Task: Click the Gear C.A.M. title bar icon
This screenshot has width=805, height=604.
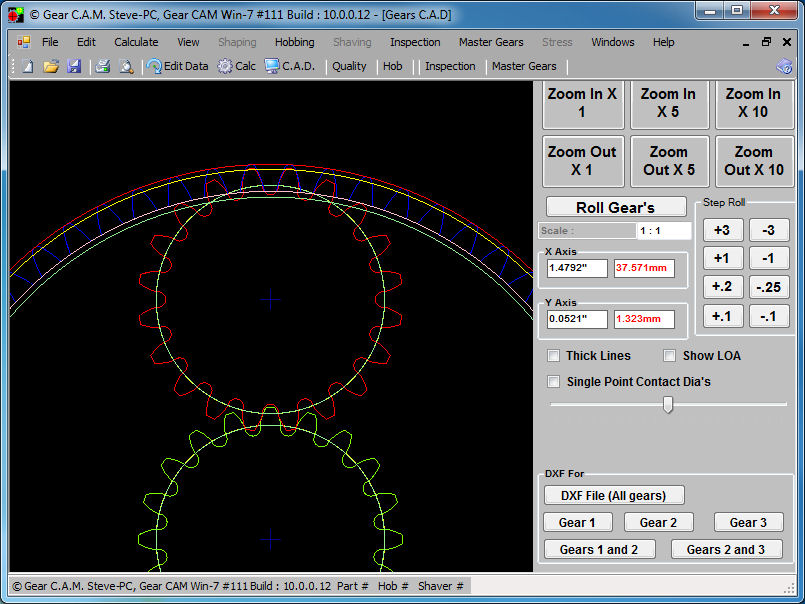Action: click(16, 14)
